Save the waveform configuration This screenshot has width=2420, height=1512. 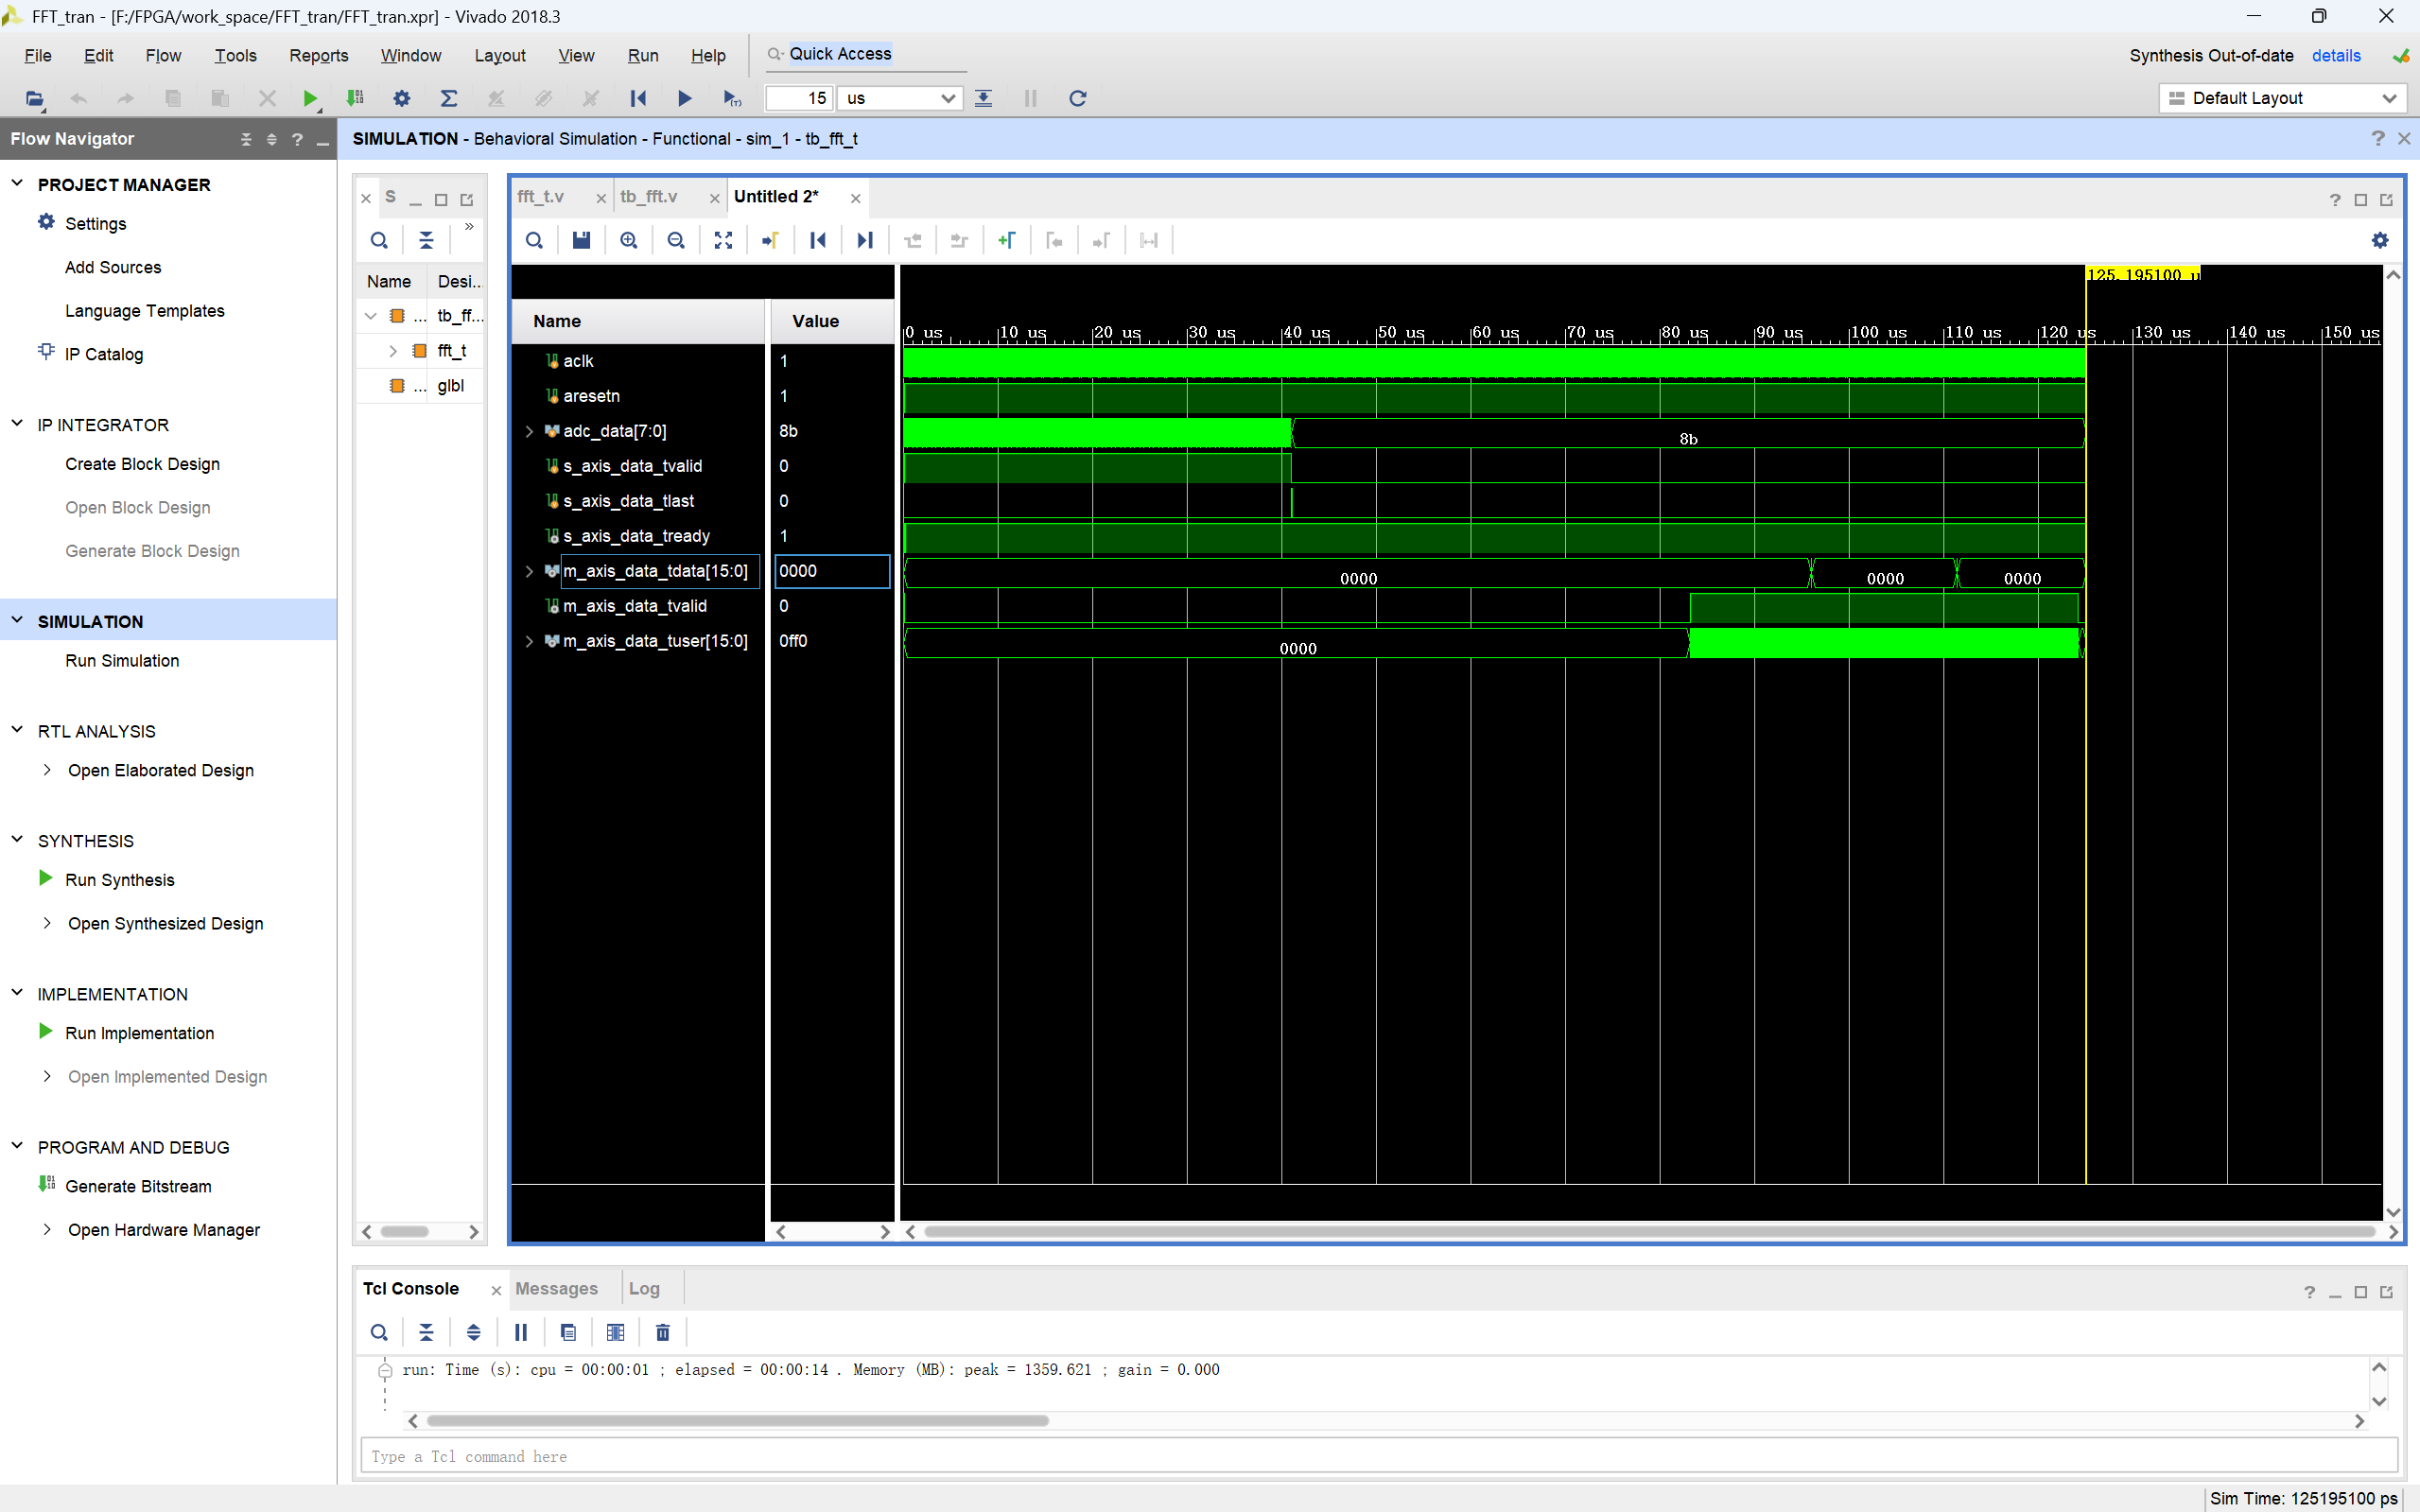(x=581, y=240)
